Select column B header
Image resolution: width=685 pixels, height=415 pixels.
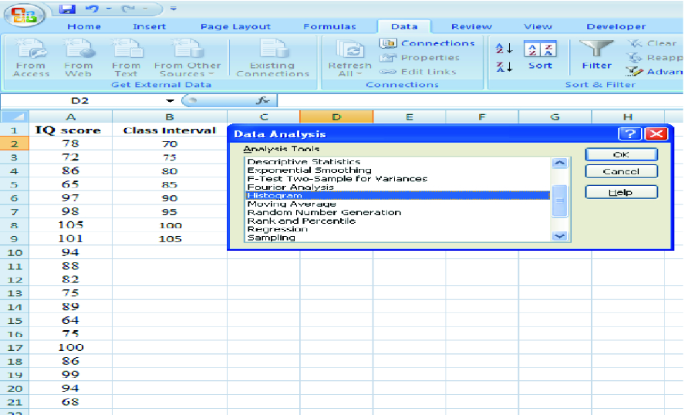tap(170, 117)
